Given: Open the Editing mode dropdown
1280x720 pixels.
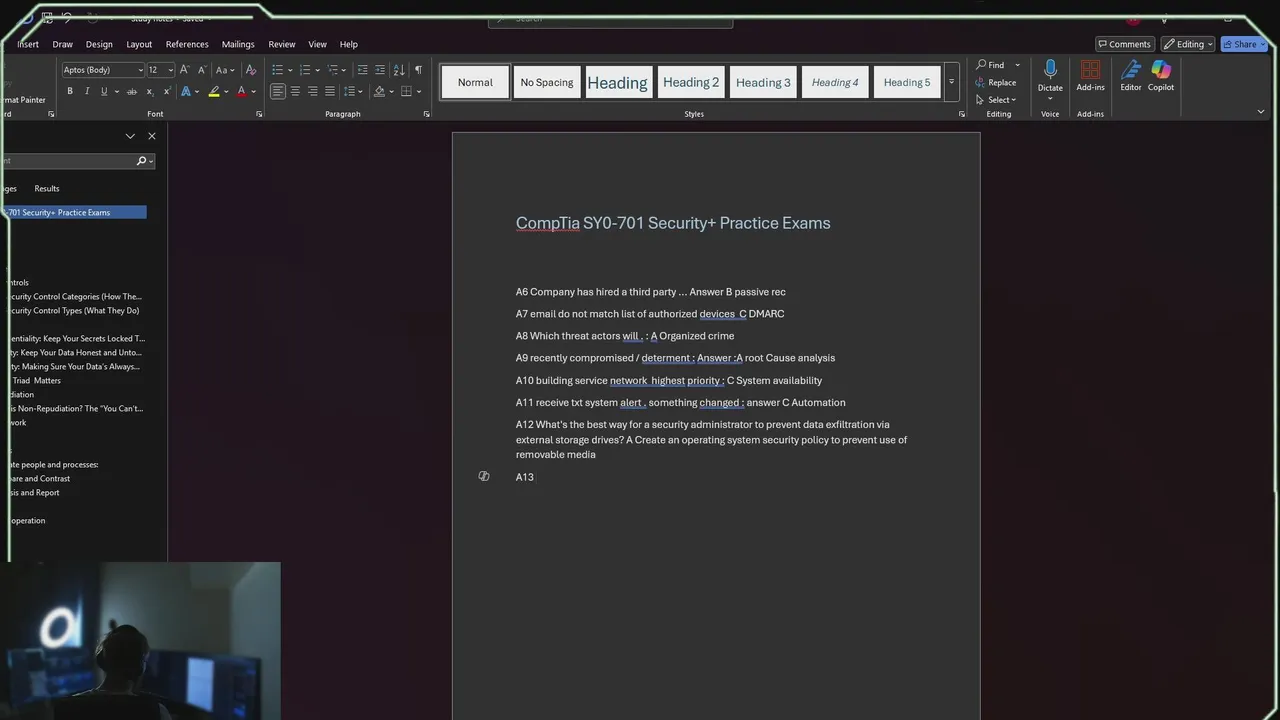Looking at the screenshot, I should (x=1188, y=44).
